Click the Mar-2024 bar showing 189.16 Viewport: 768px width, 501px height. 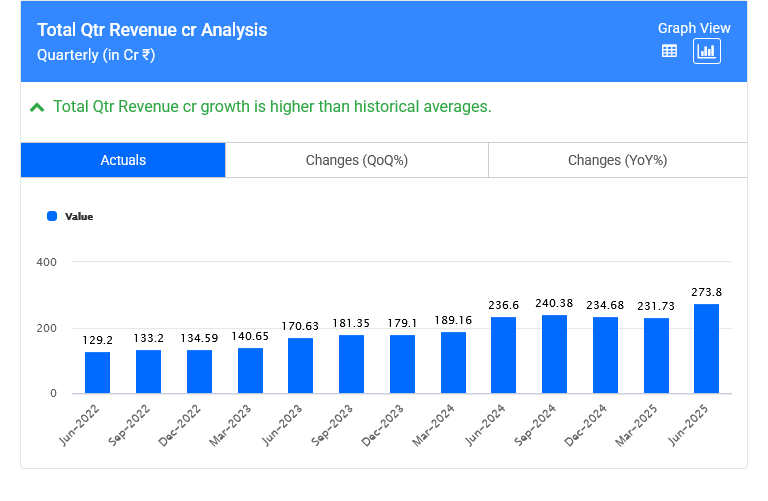453,363
